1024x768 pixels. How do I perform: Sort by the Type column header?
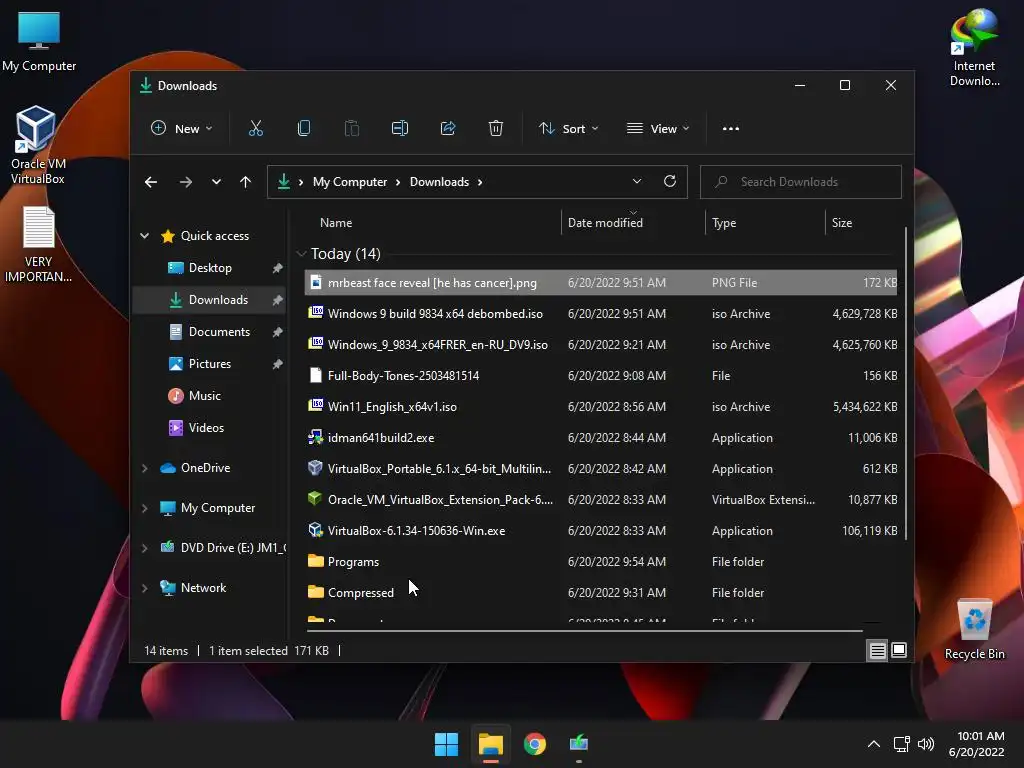click(x=765, y=223)
